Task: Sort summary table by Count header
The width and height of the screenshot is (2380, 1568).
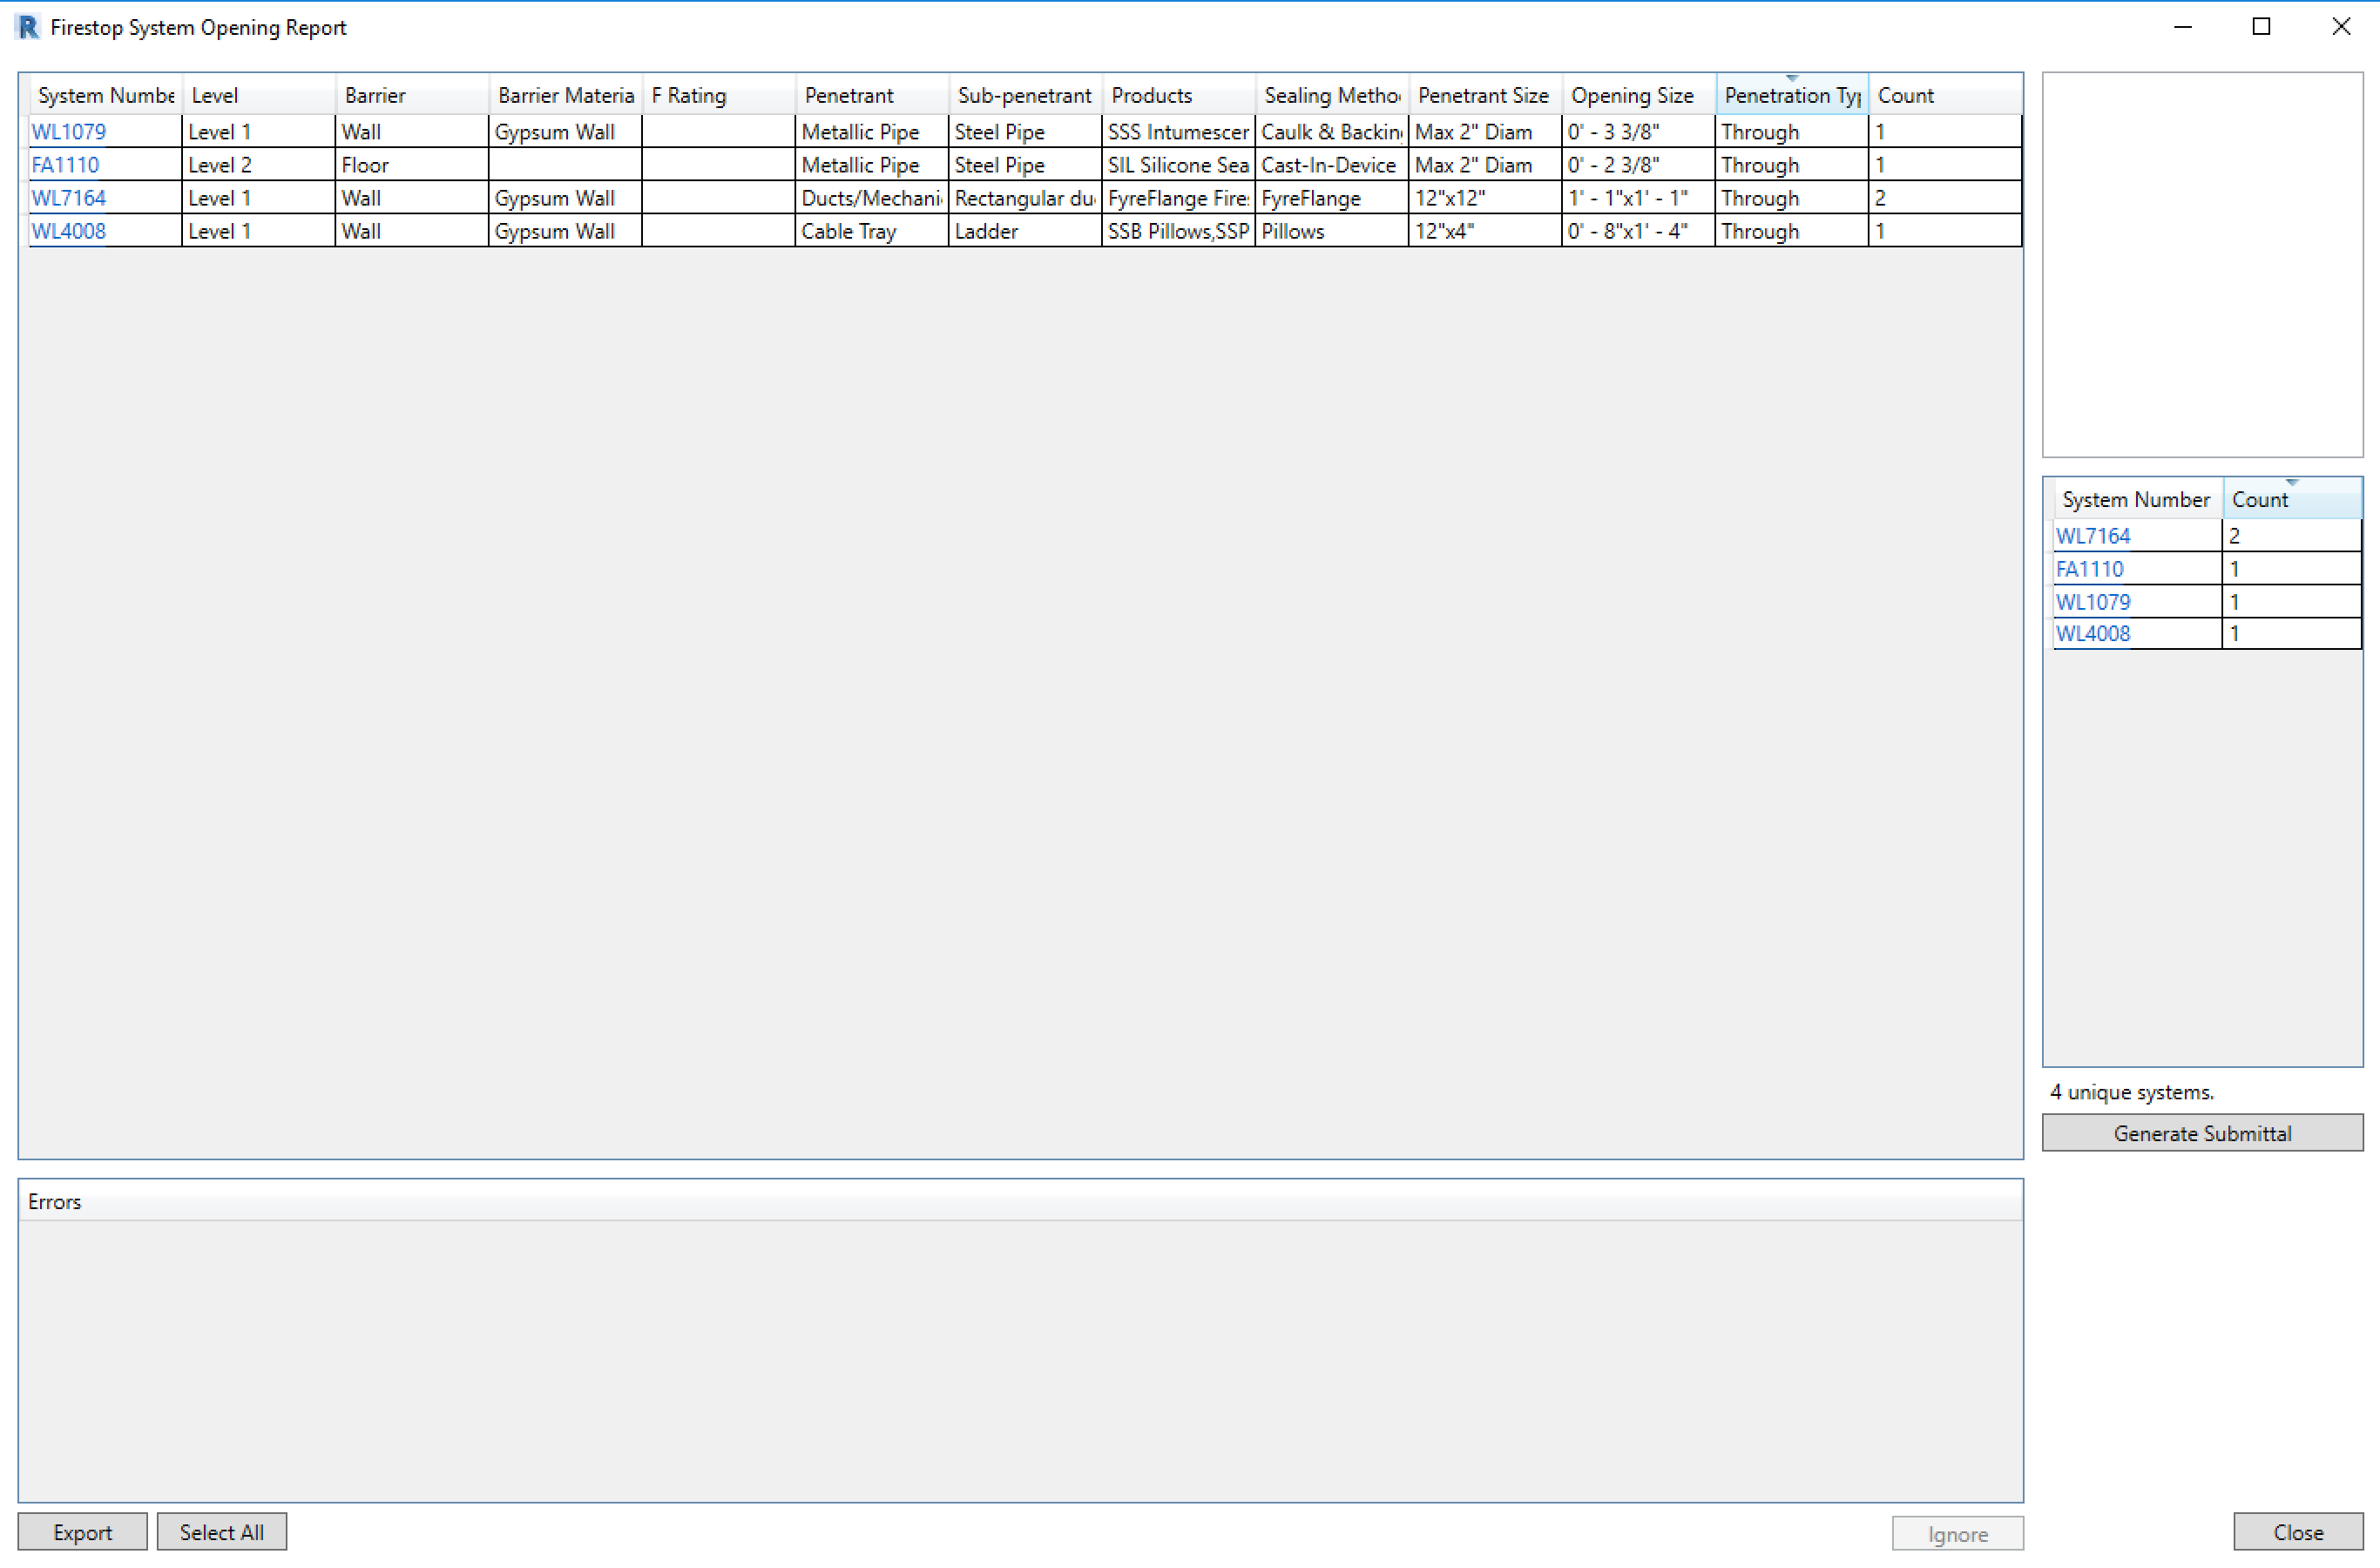Action: (x=2290, y=499)
